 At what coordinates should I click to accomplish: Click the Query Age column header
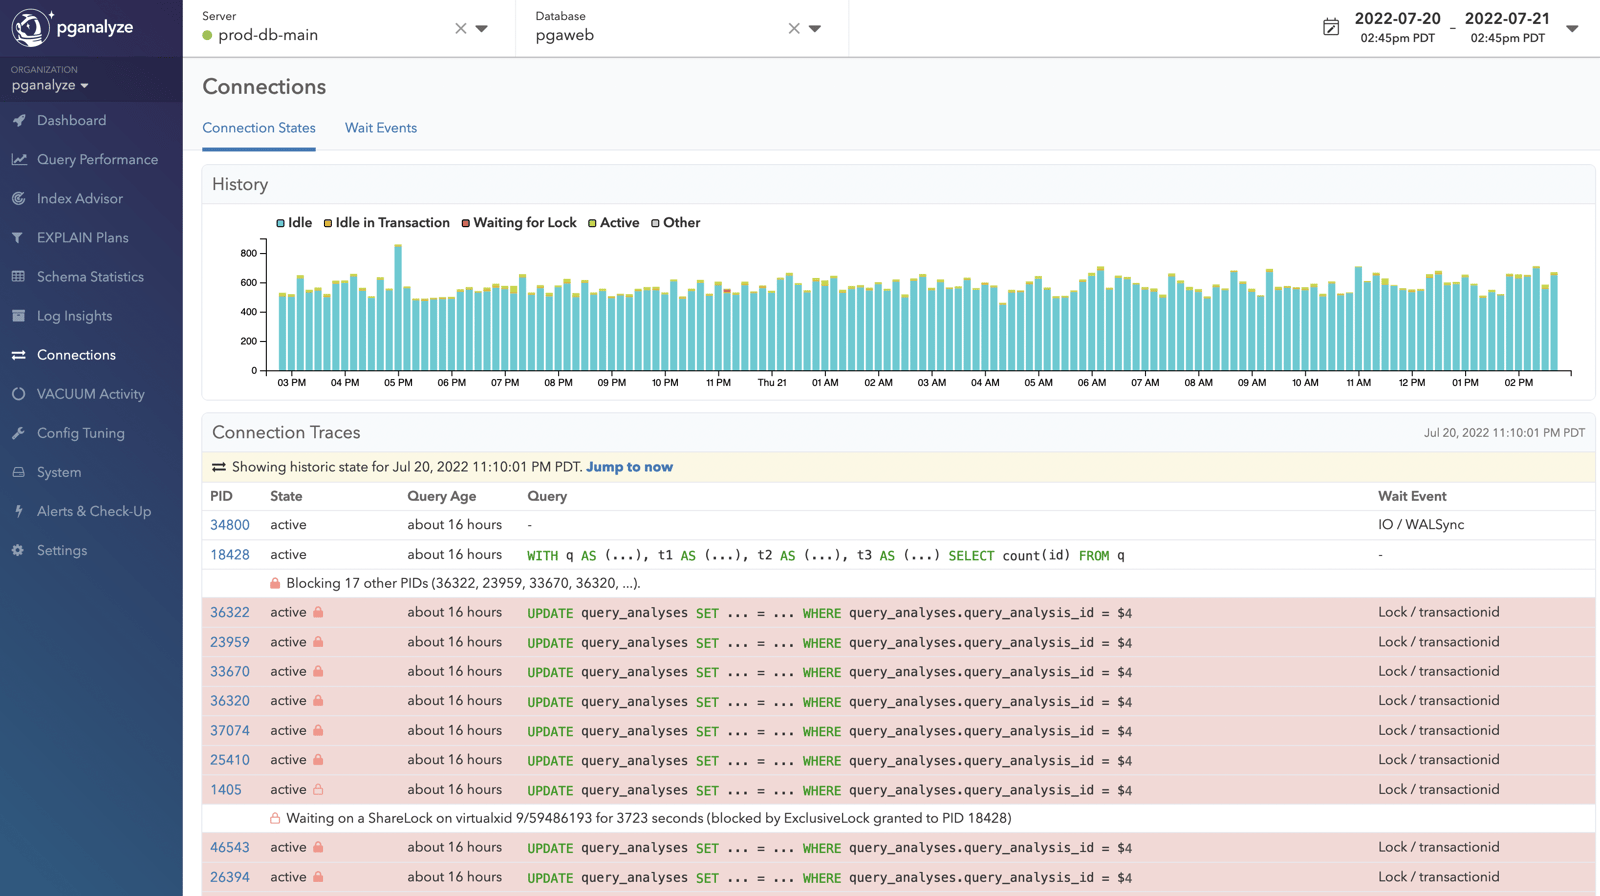441,496
